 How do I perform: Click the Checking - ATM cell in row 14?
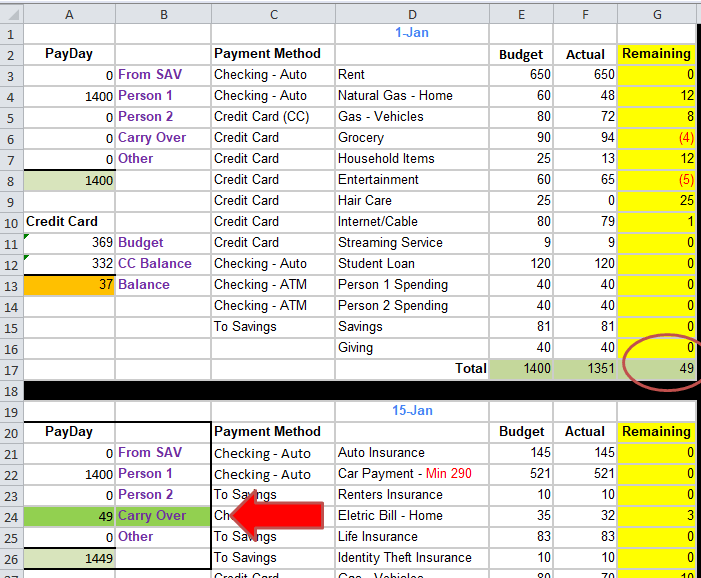click(273, 306)
